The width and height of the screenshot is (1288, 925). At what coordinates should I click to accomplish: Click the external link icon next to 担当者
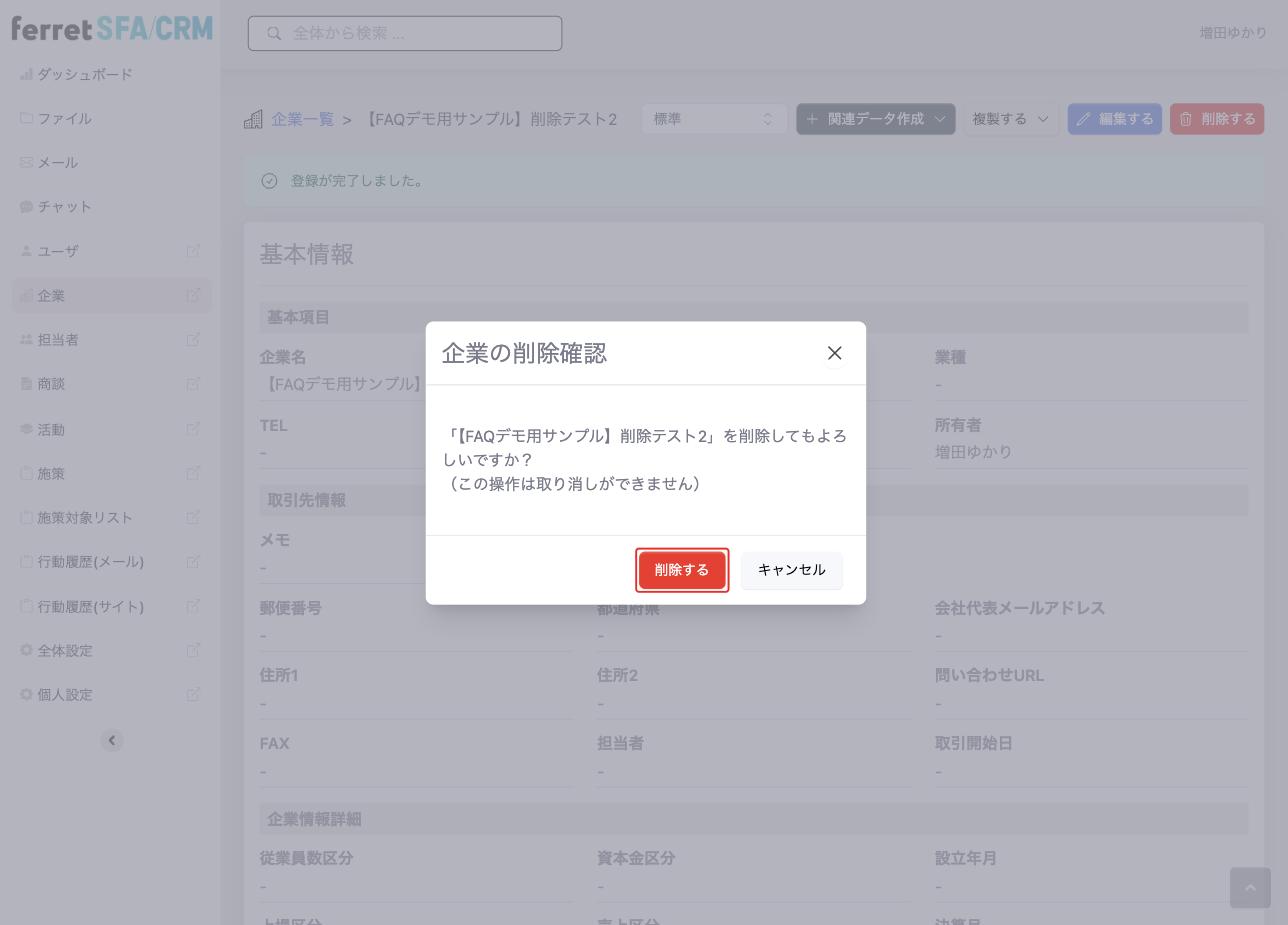(194, 339)
